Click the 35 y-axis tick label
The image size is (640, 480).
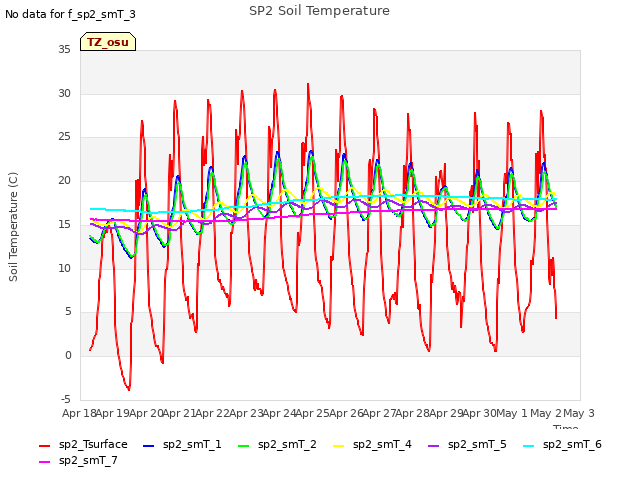click(64, 50)
